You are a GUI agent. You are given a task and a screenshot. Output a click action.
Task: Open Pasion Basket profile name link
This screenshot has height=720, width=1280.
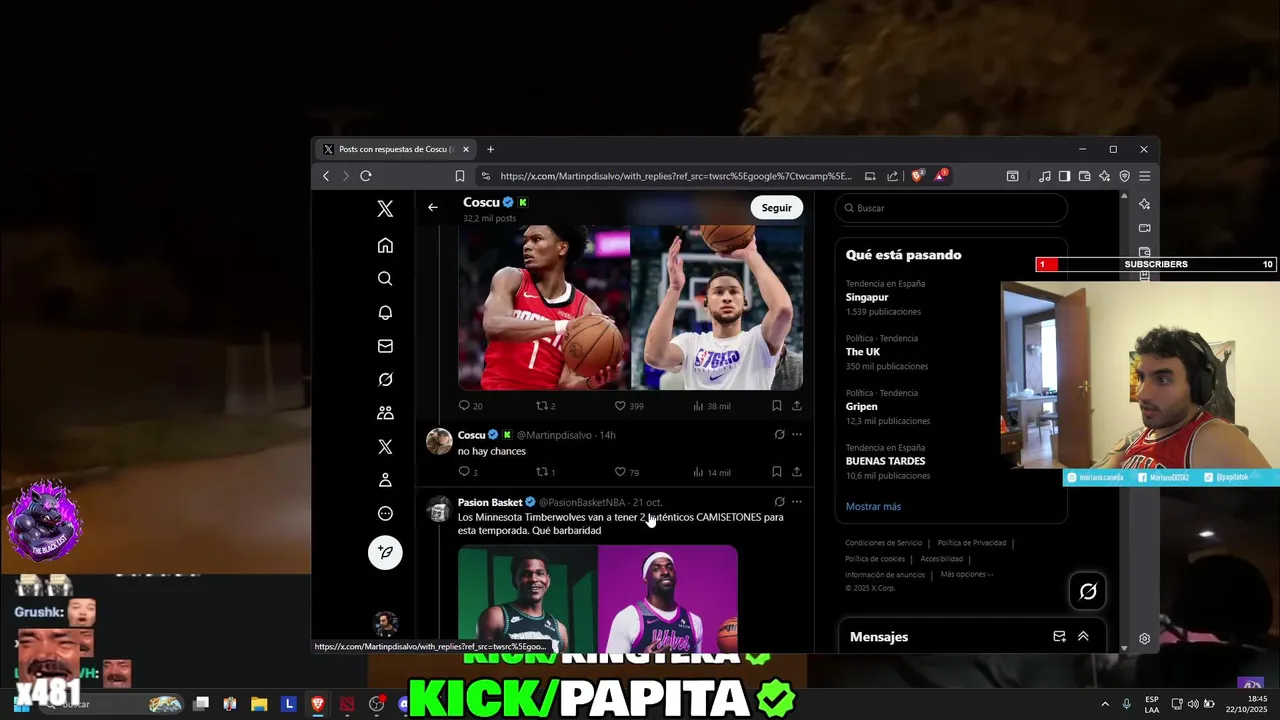click(490, 502)
